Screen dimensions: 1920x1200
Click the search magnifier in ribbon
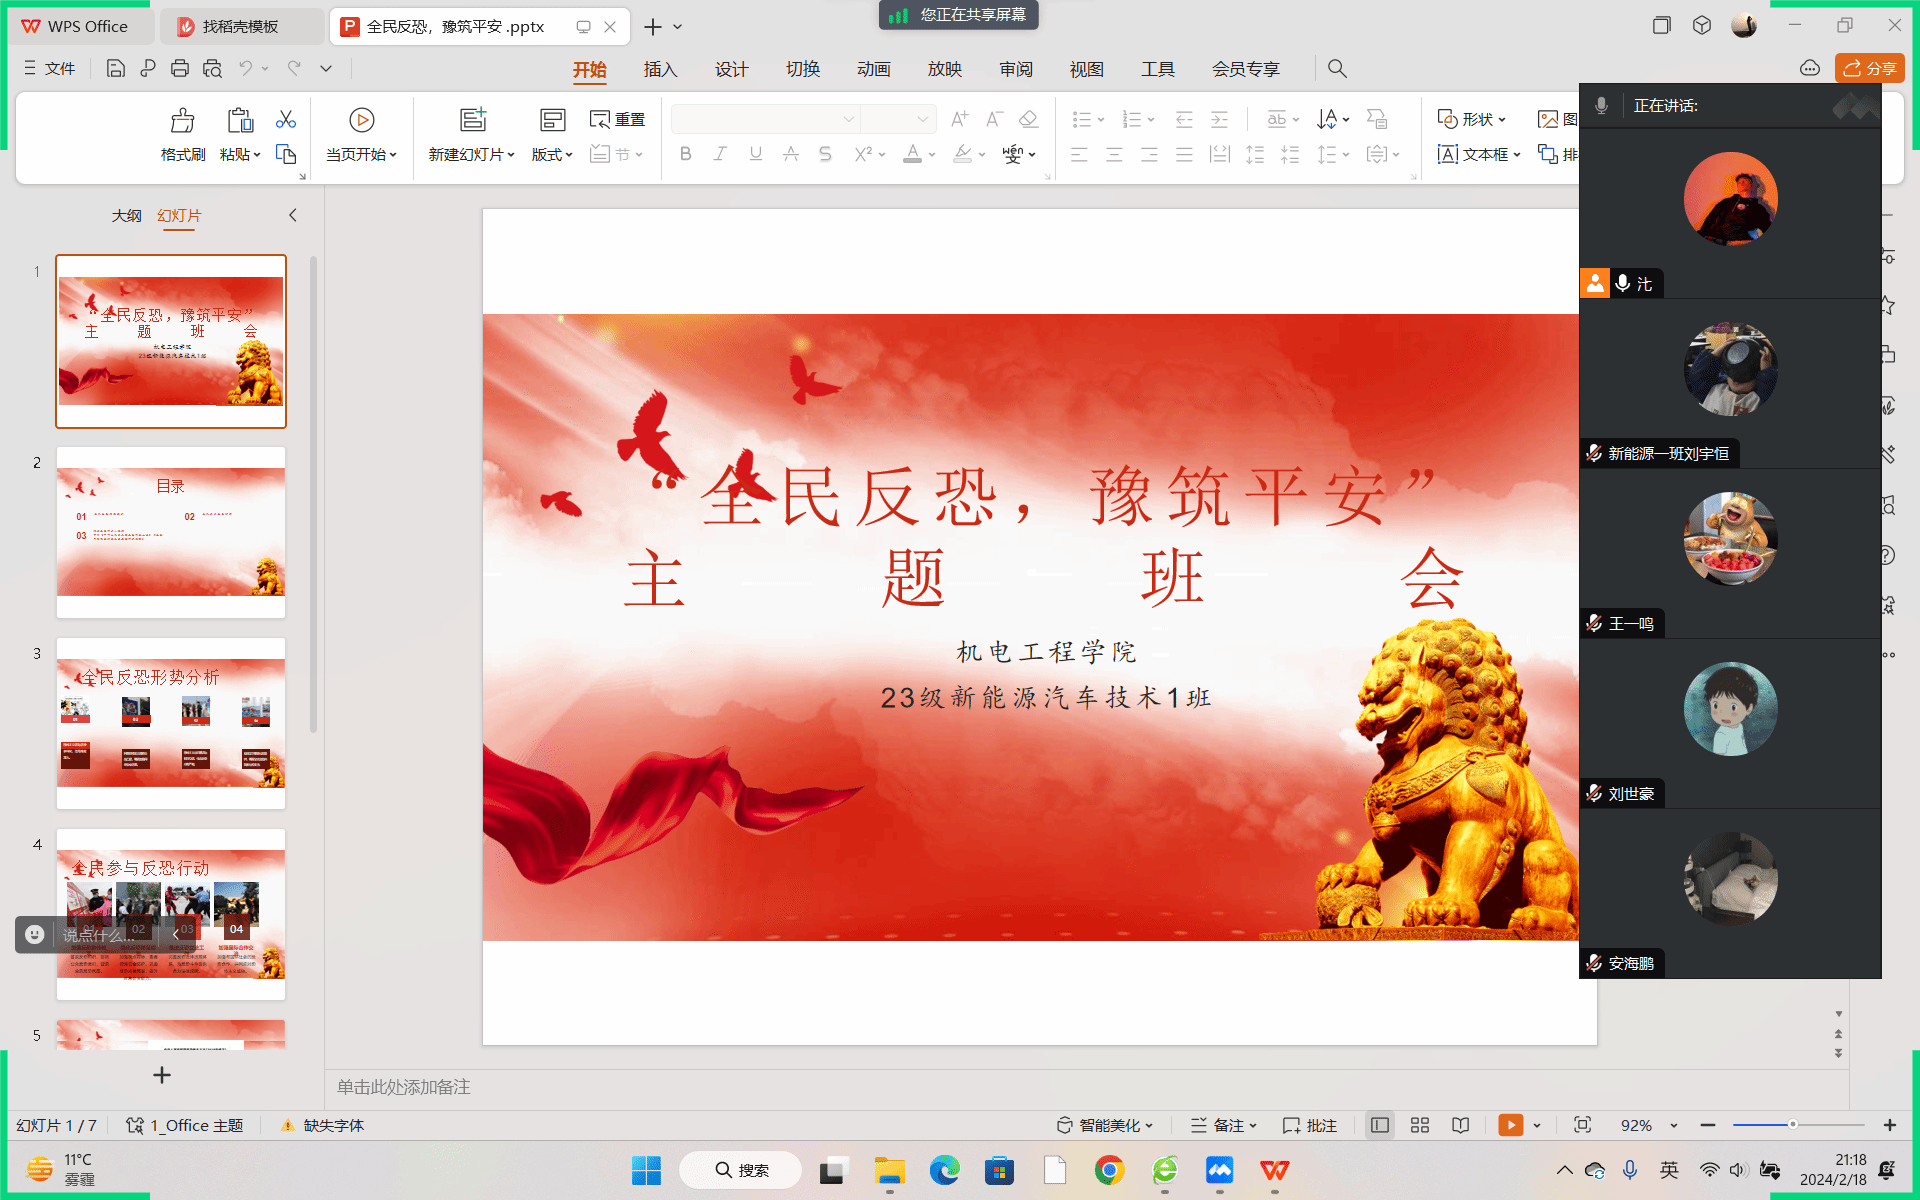tap(1337, 68)
